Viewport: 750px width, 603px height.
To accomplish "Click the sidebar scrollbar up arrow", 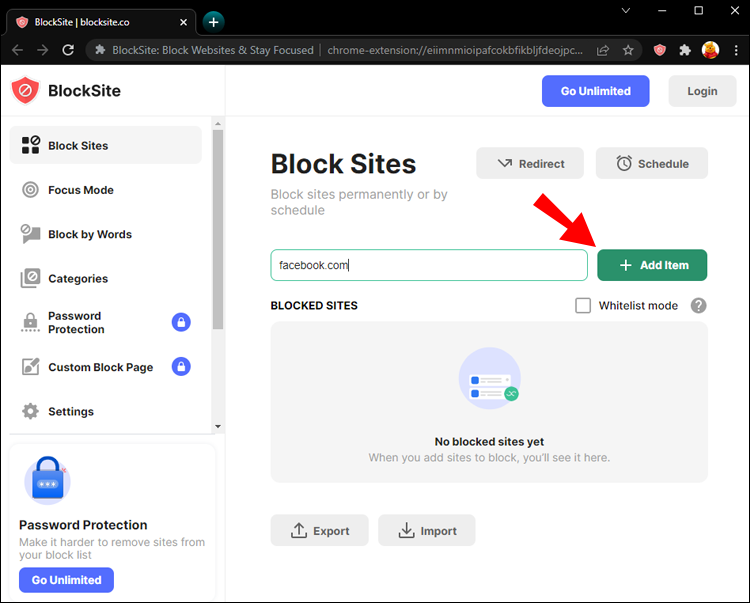I will [x=218, y=123].
